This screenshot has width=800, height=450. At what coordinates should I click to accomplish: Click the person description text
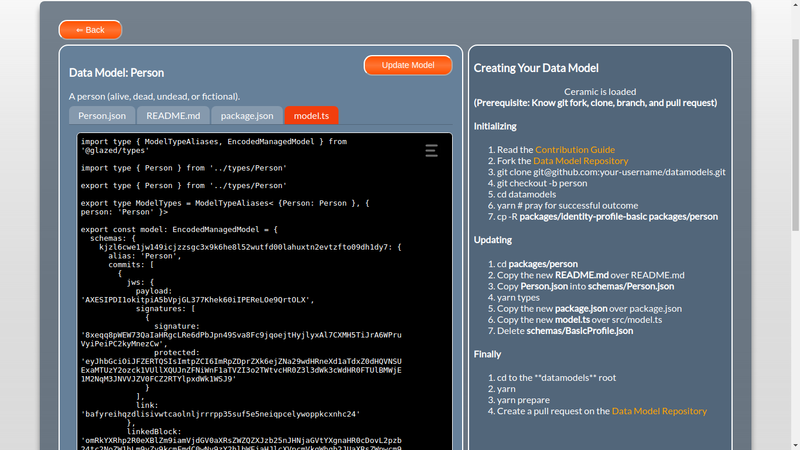154,96
